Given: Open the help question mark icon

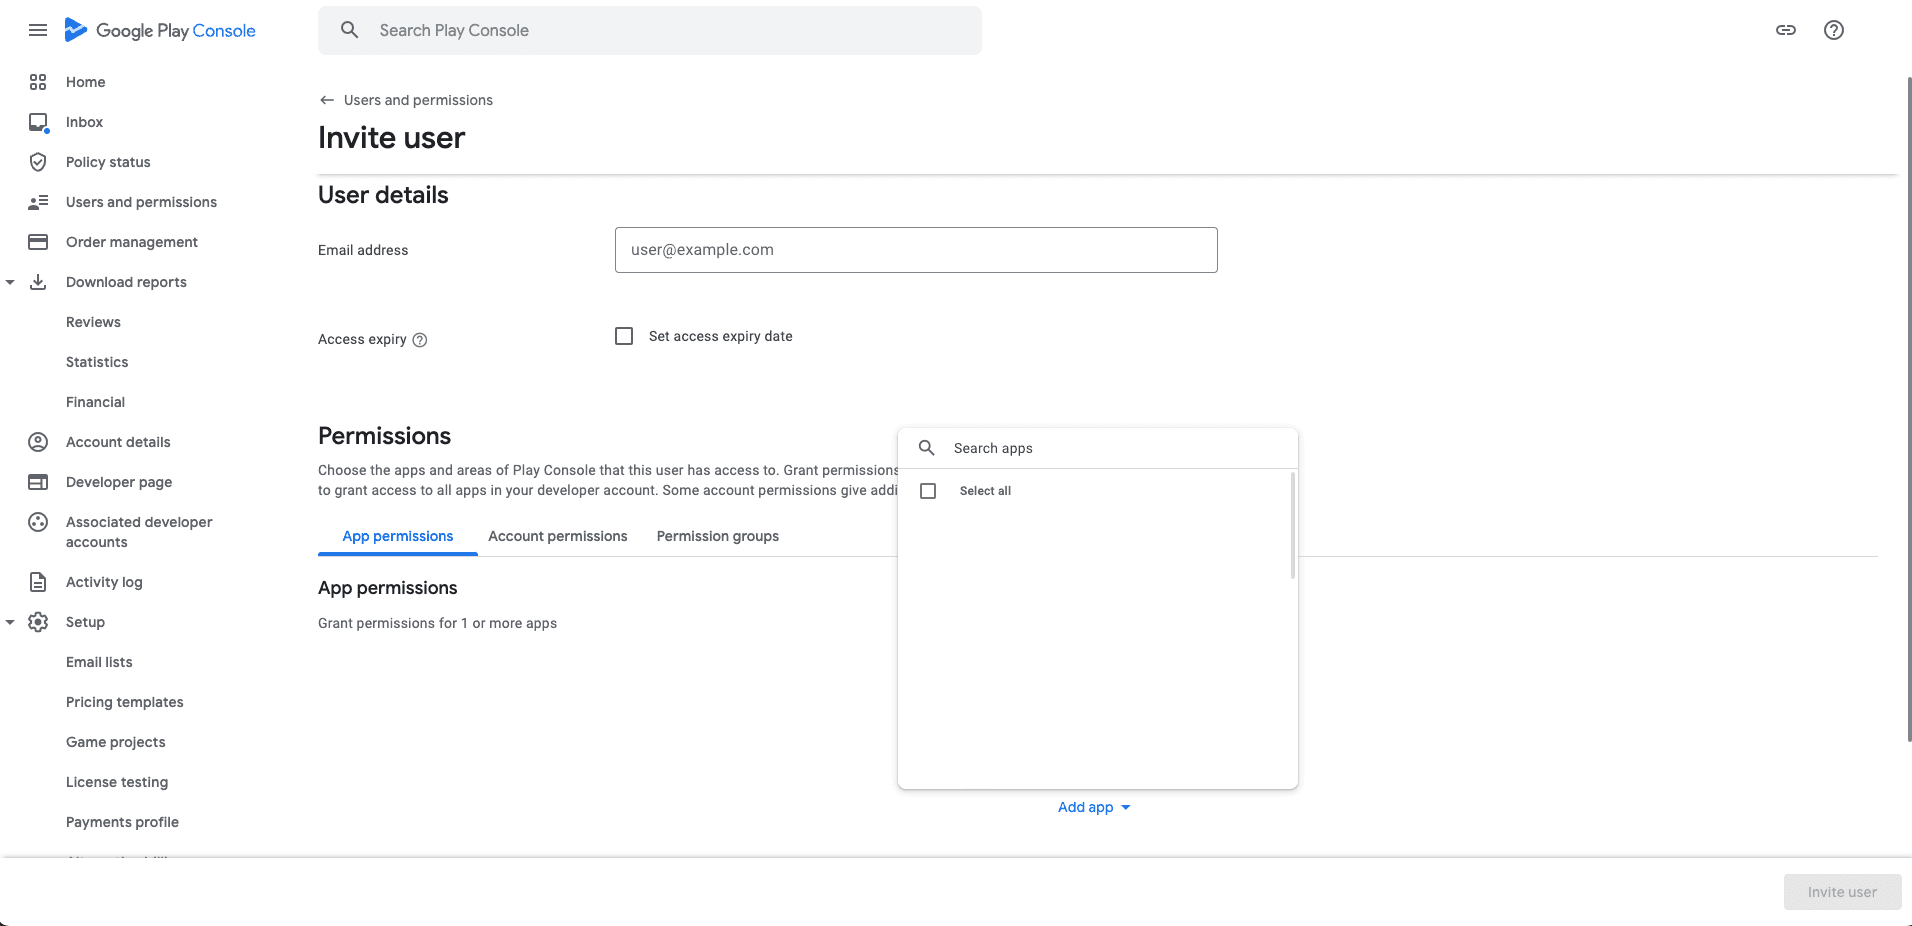Looking at the screenshot, I should coord(1834,30).
